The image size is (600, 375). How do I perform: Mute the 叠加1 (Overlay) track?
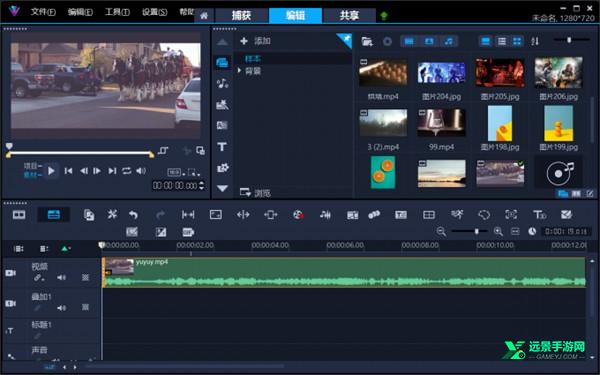pos(61,307)
